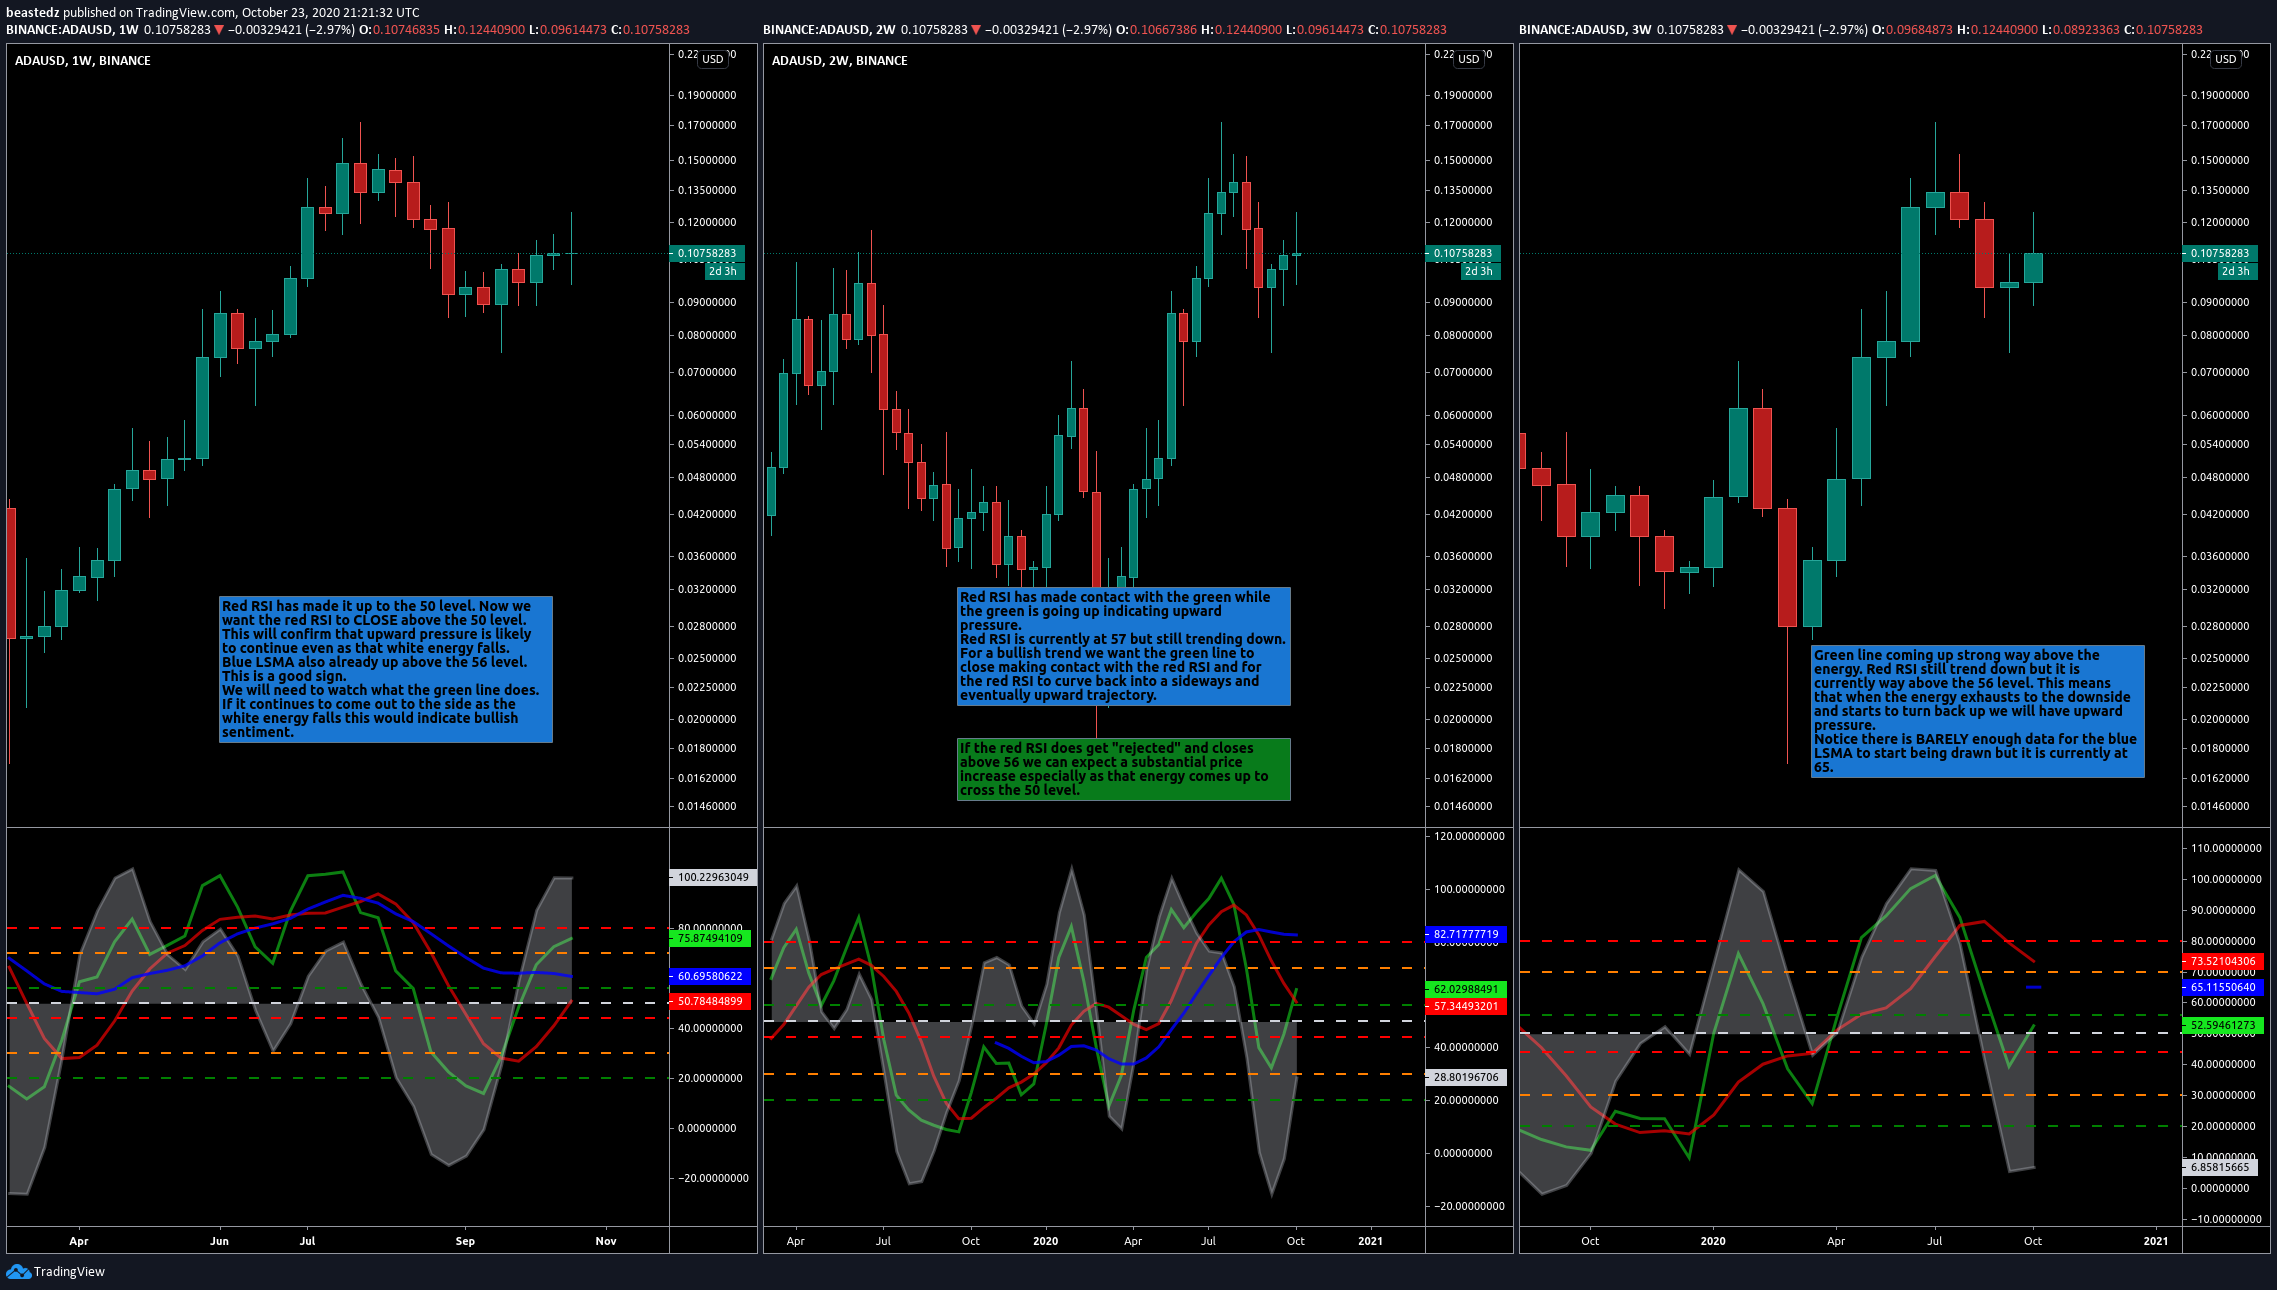Click '2021' on the 3W time axis

point(2157,1241)
